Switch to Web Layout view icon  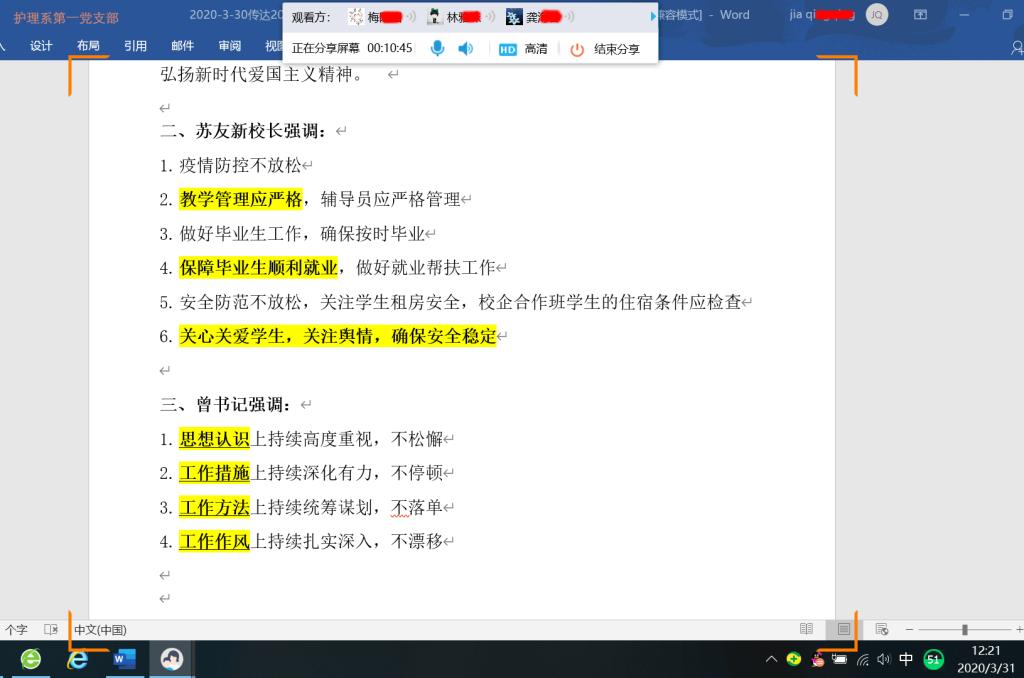click(x=881, y=629)
